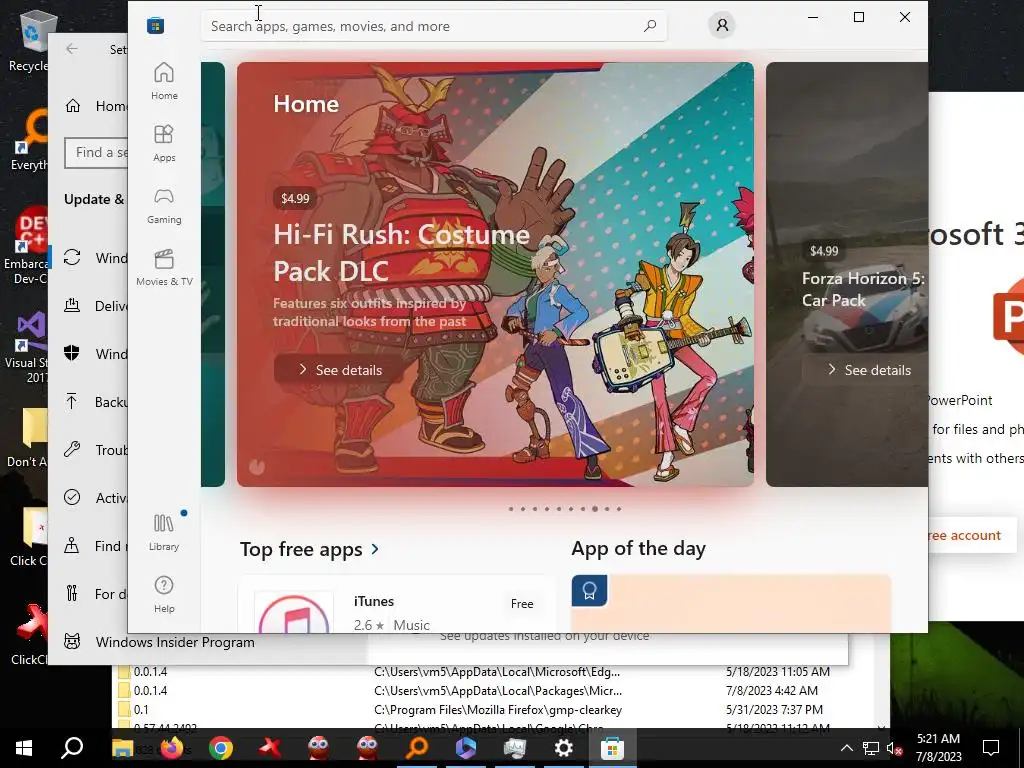Click the 7/8/2023 4:42 AM date cell
1024x768 pixels.
coord(772,690)
